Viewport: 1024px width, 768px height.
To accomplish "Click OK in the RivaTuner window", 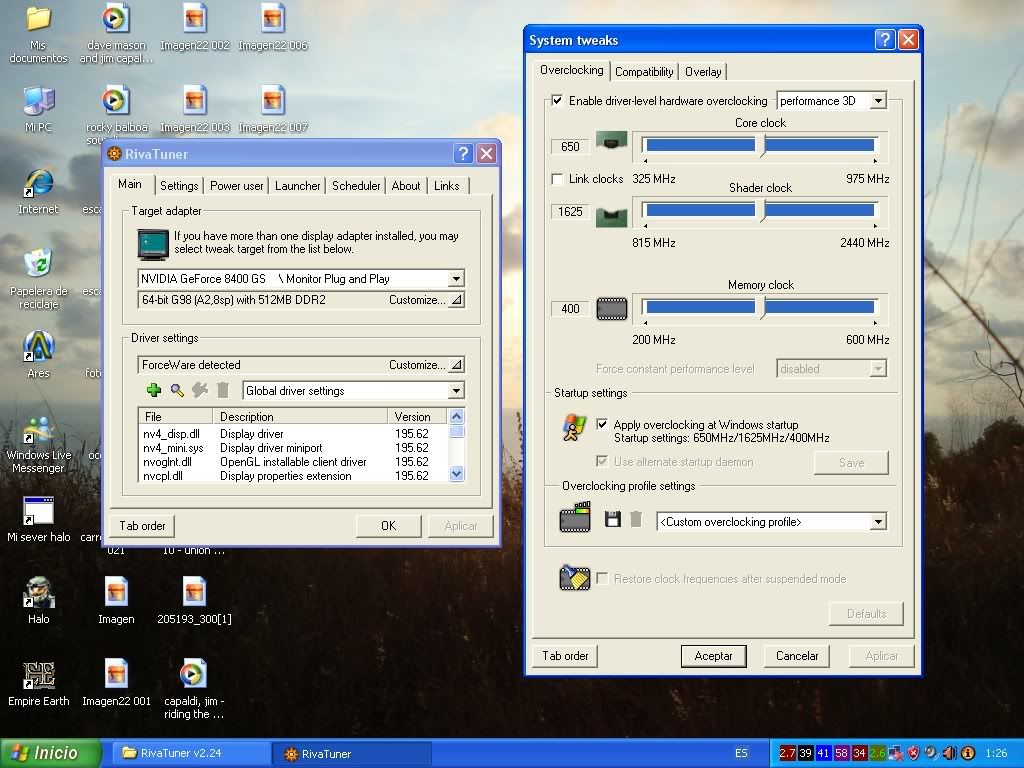I will click(x=389, y=526).
